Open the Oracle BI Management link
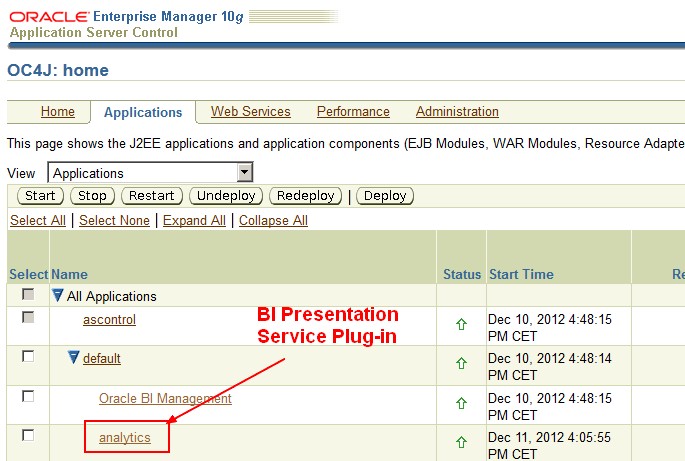This screenshot has width=685, height=461. click(x=165, y=398)
